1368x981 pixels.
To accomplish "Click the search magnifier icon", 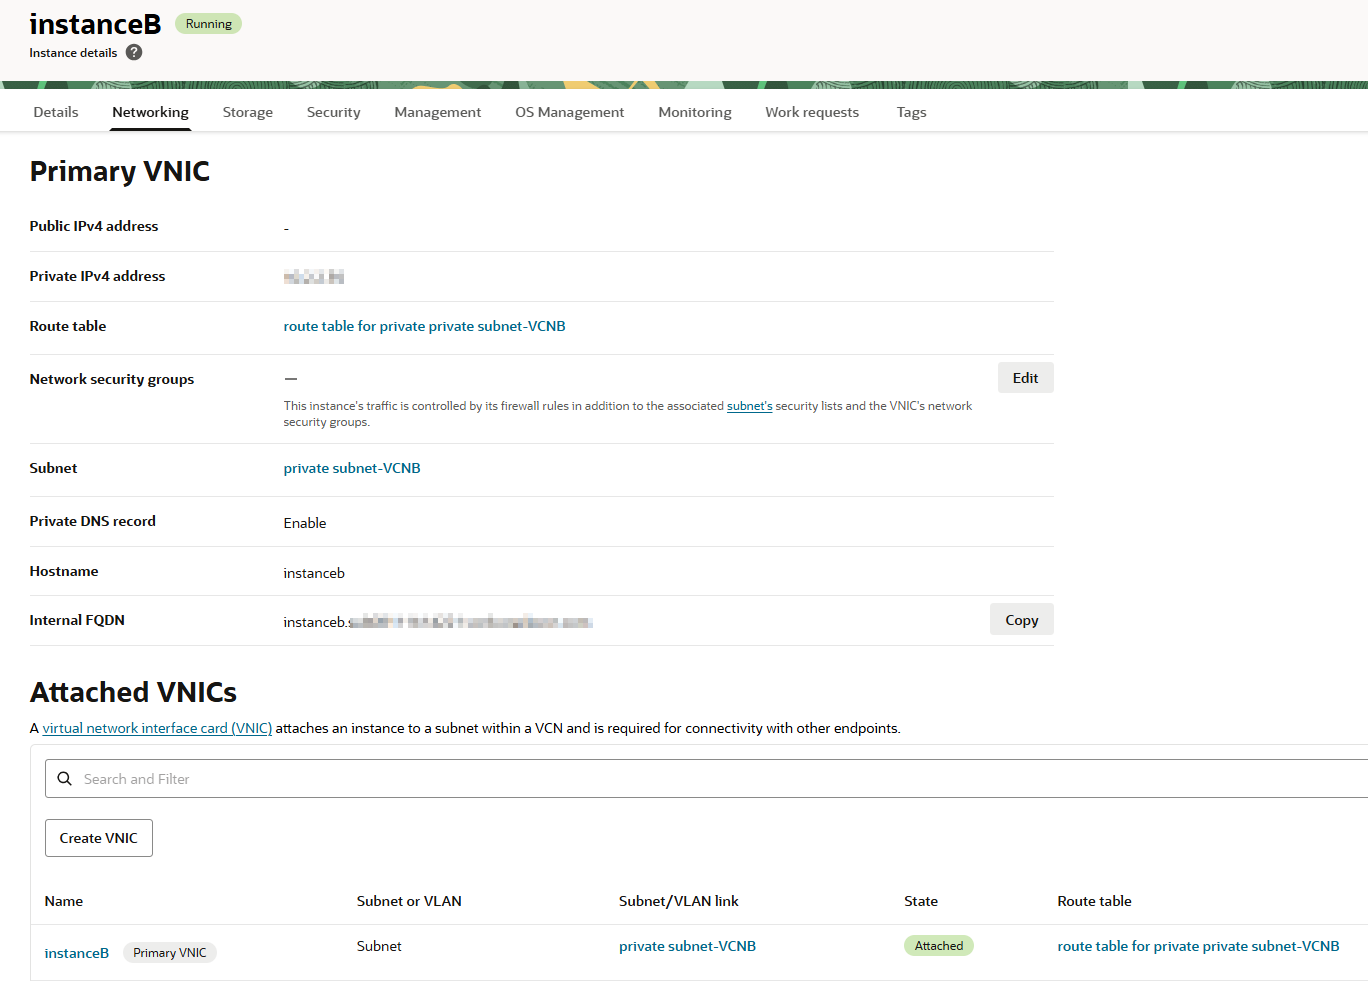I will (x=65, y=779).
